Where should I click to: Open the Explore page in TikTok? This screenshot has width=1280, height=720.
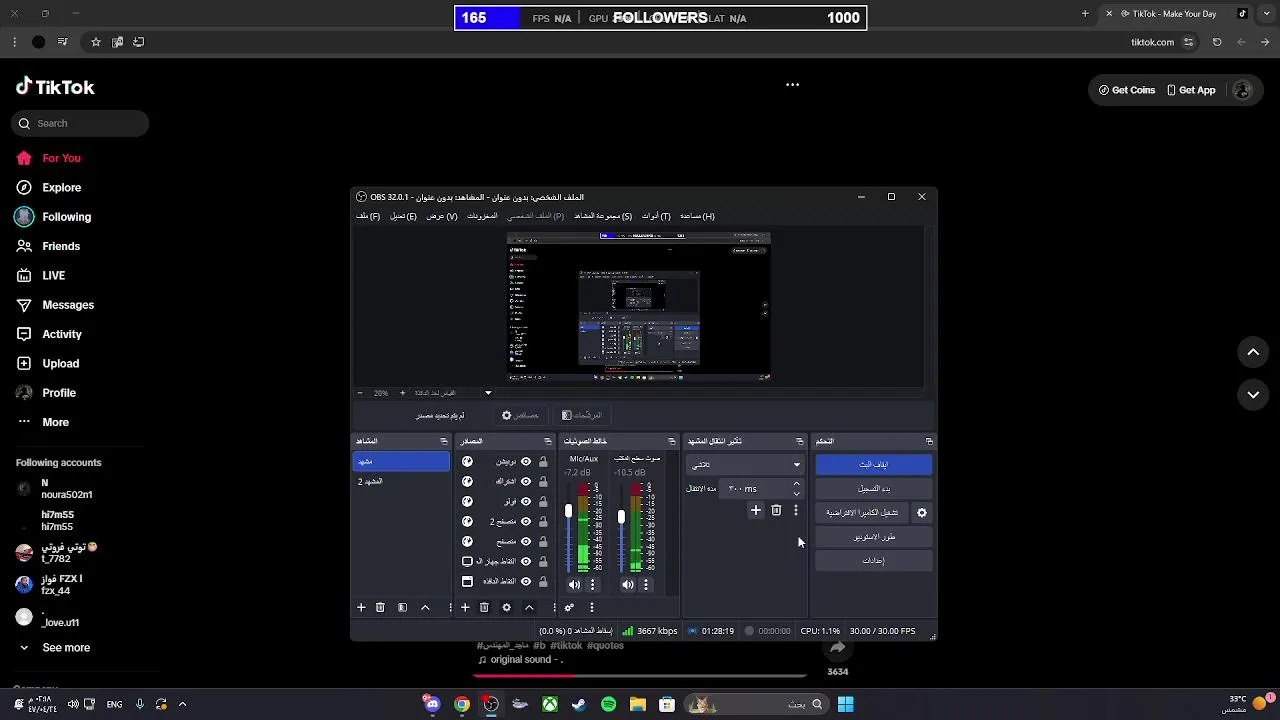(x=48, y=187)
